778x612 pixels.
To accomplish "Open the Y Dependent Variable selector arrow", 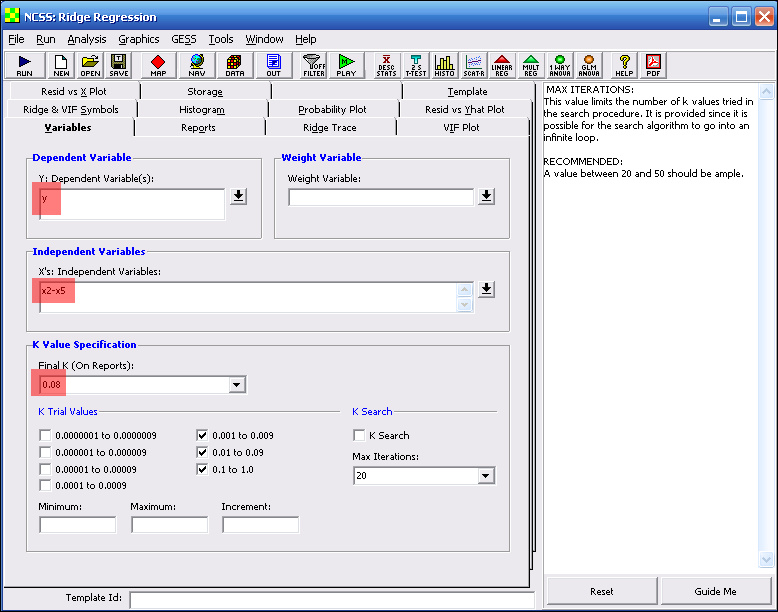I will pos(238,196).
